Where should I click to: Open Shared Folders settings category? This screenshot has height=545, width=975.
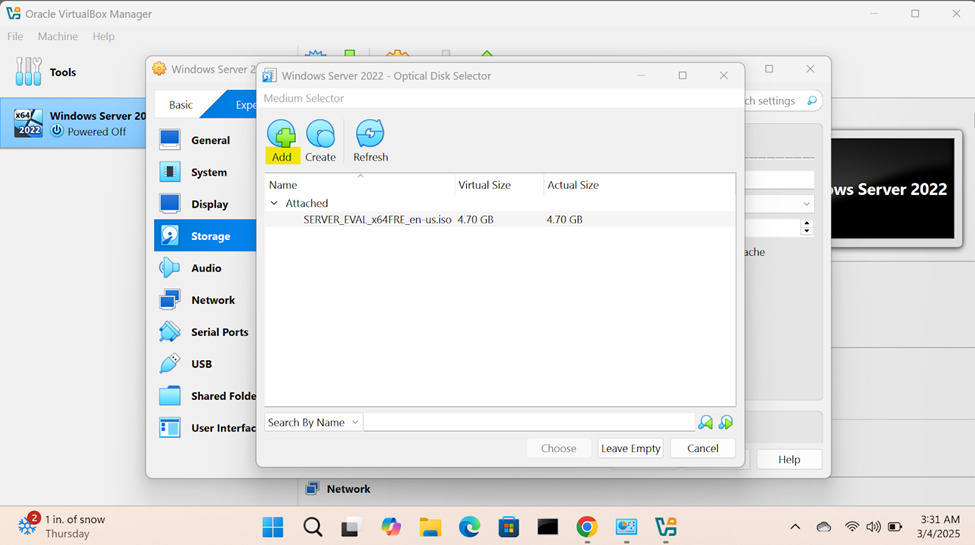(x=205, y=396)
